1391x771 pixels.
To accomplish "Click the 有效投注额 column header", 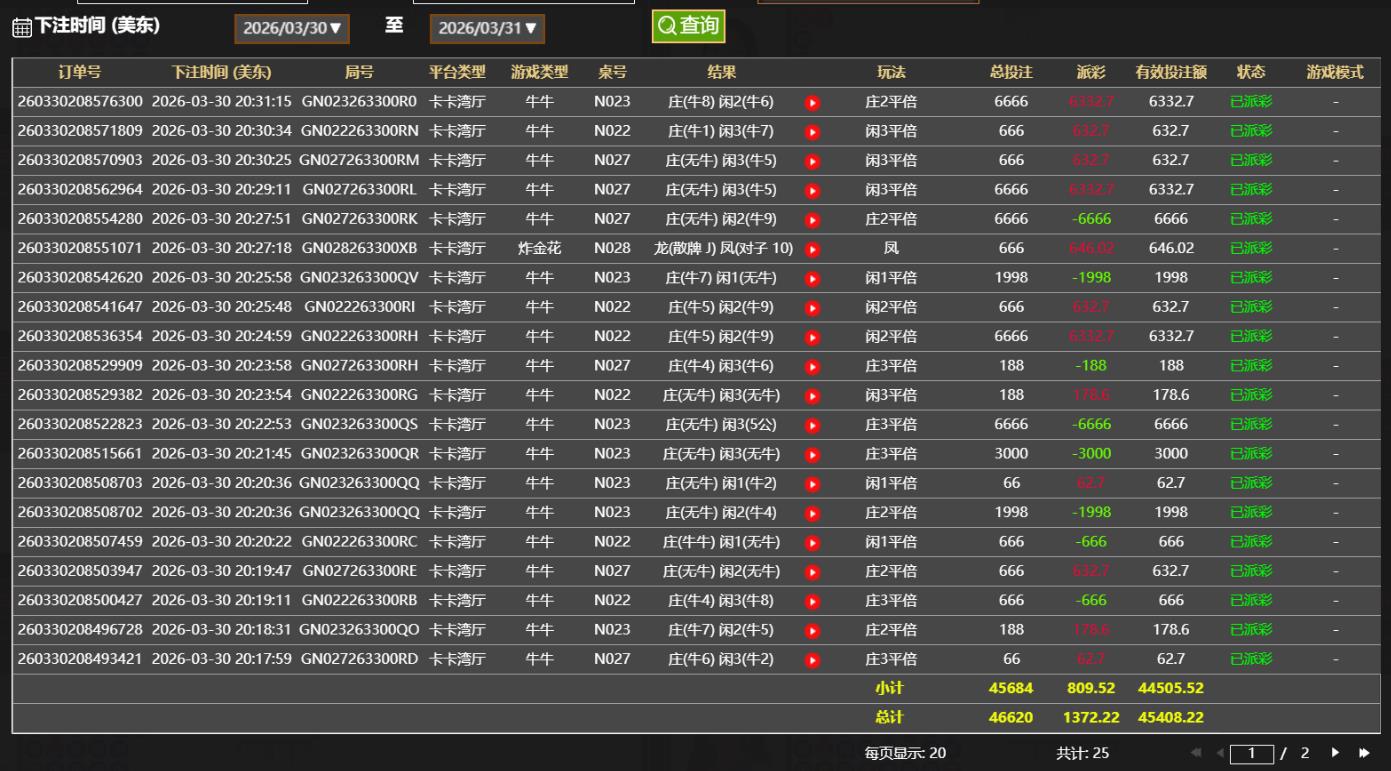I will tap(1170, 72).
